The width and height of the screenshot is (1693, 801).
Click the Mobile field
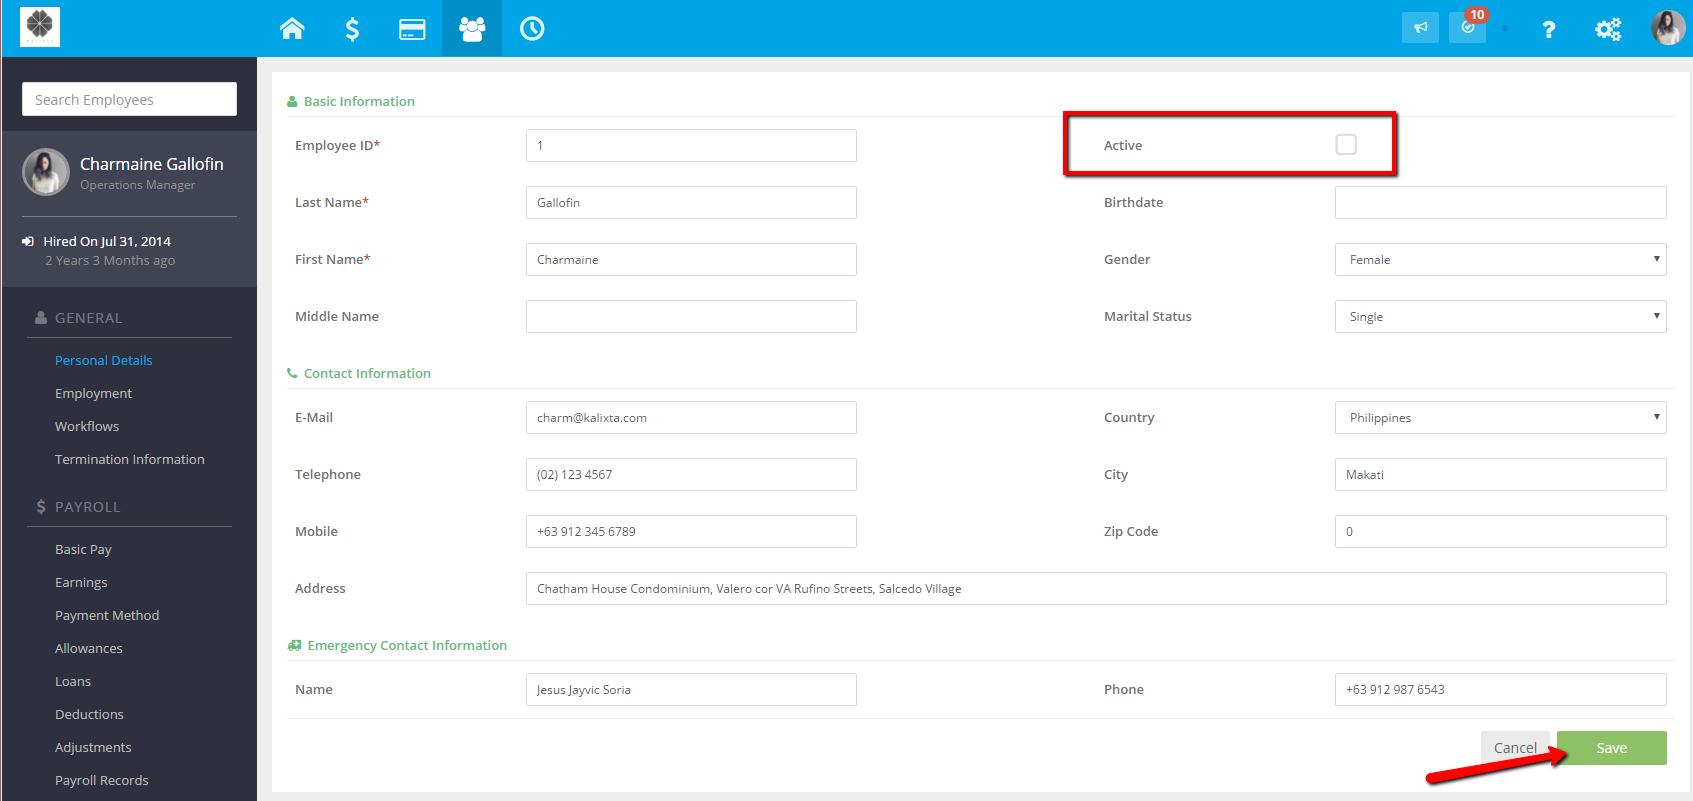pyautogui.click(x=691, y=532)
